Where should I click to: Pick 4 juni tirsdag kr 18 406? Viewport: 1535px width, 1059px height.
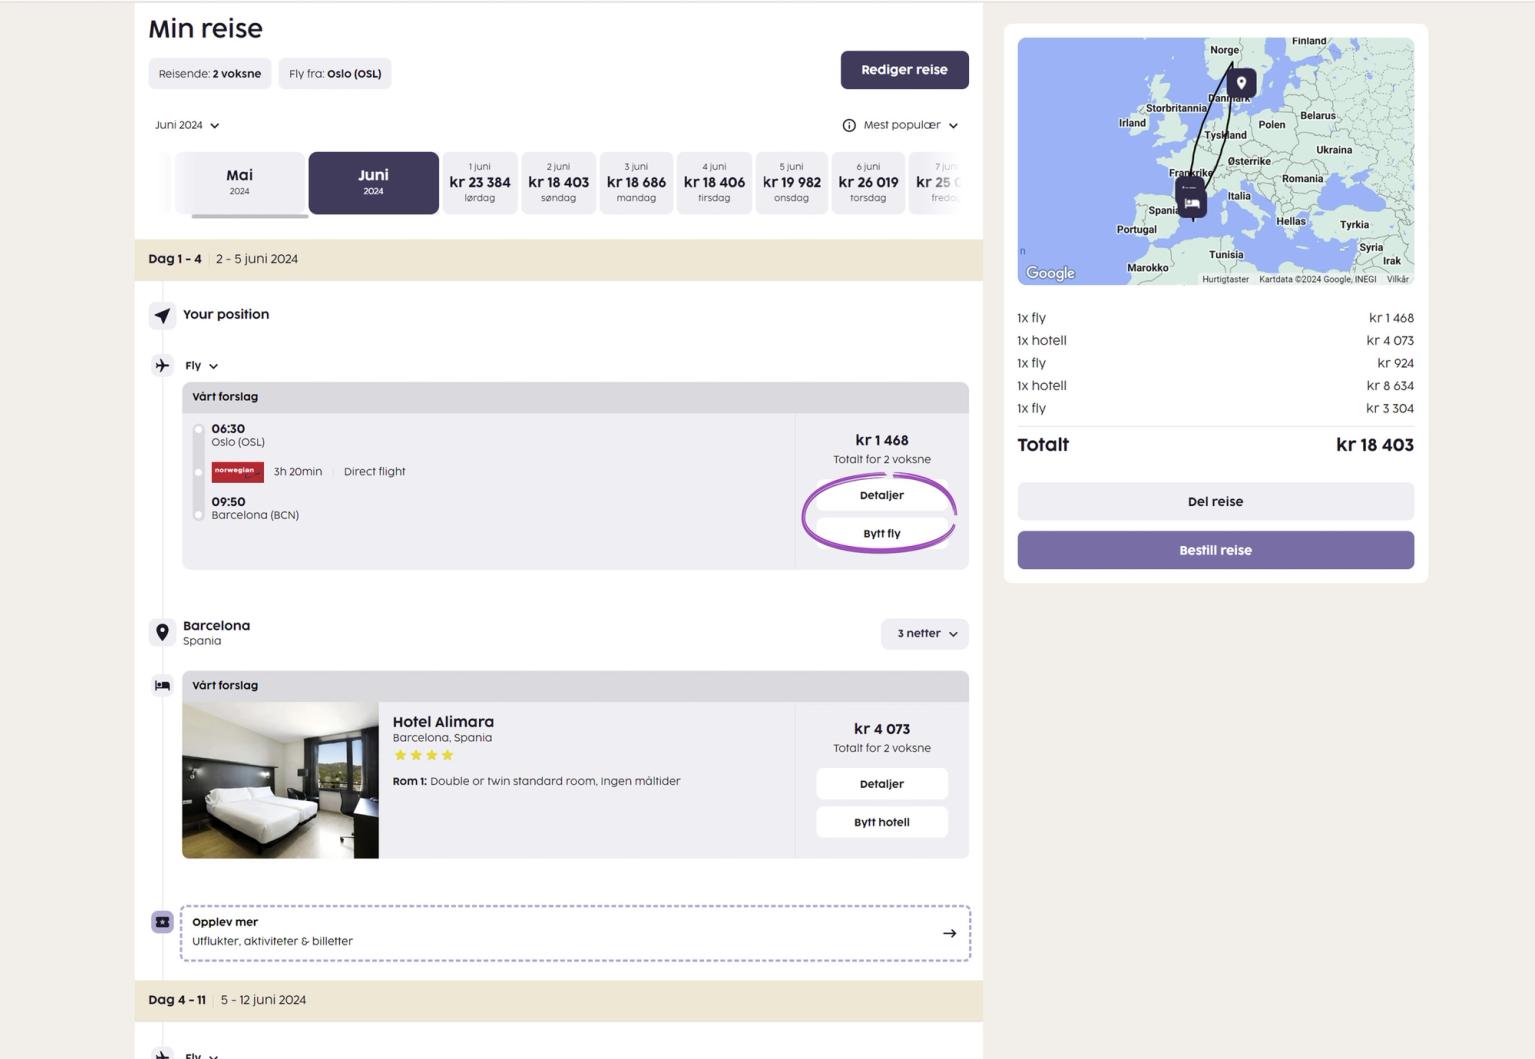point(714,183)
